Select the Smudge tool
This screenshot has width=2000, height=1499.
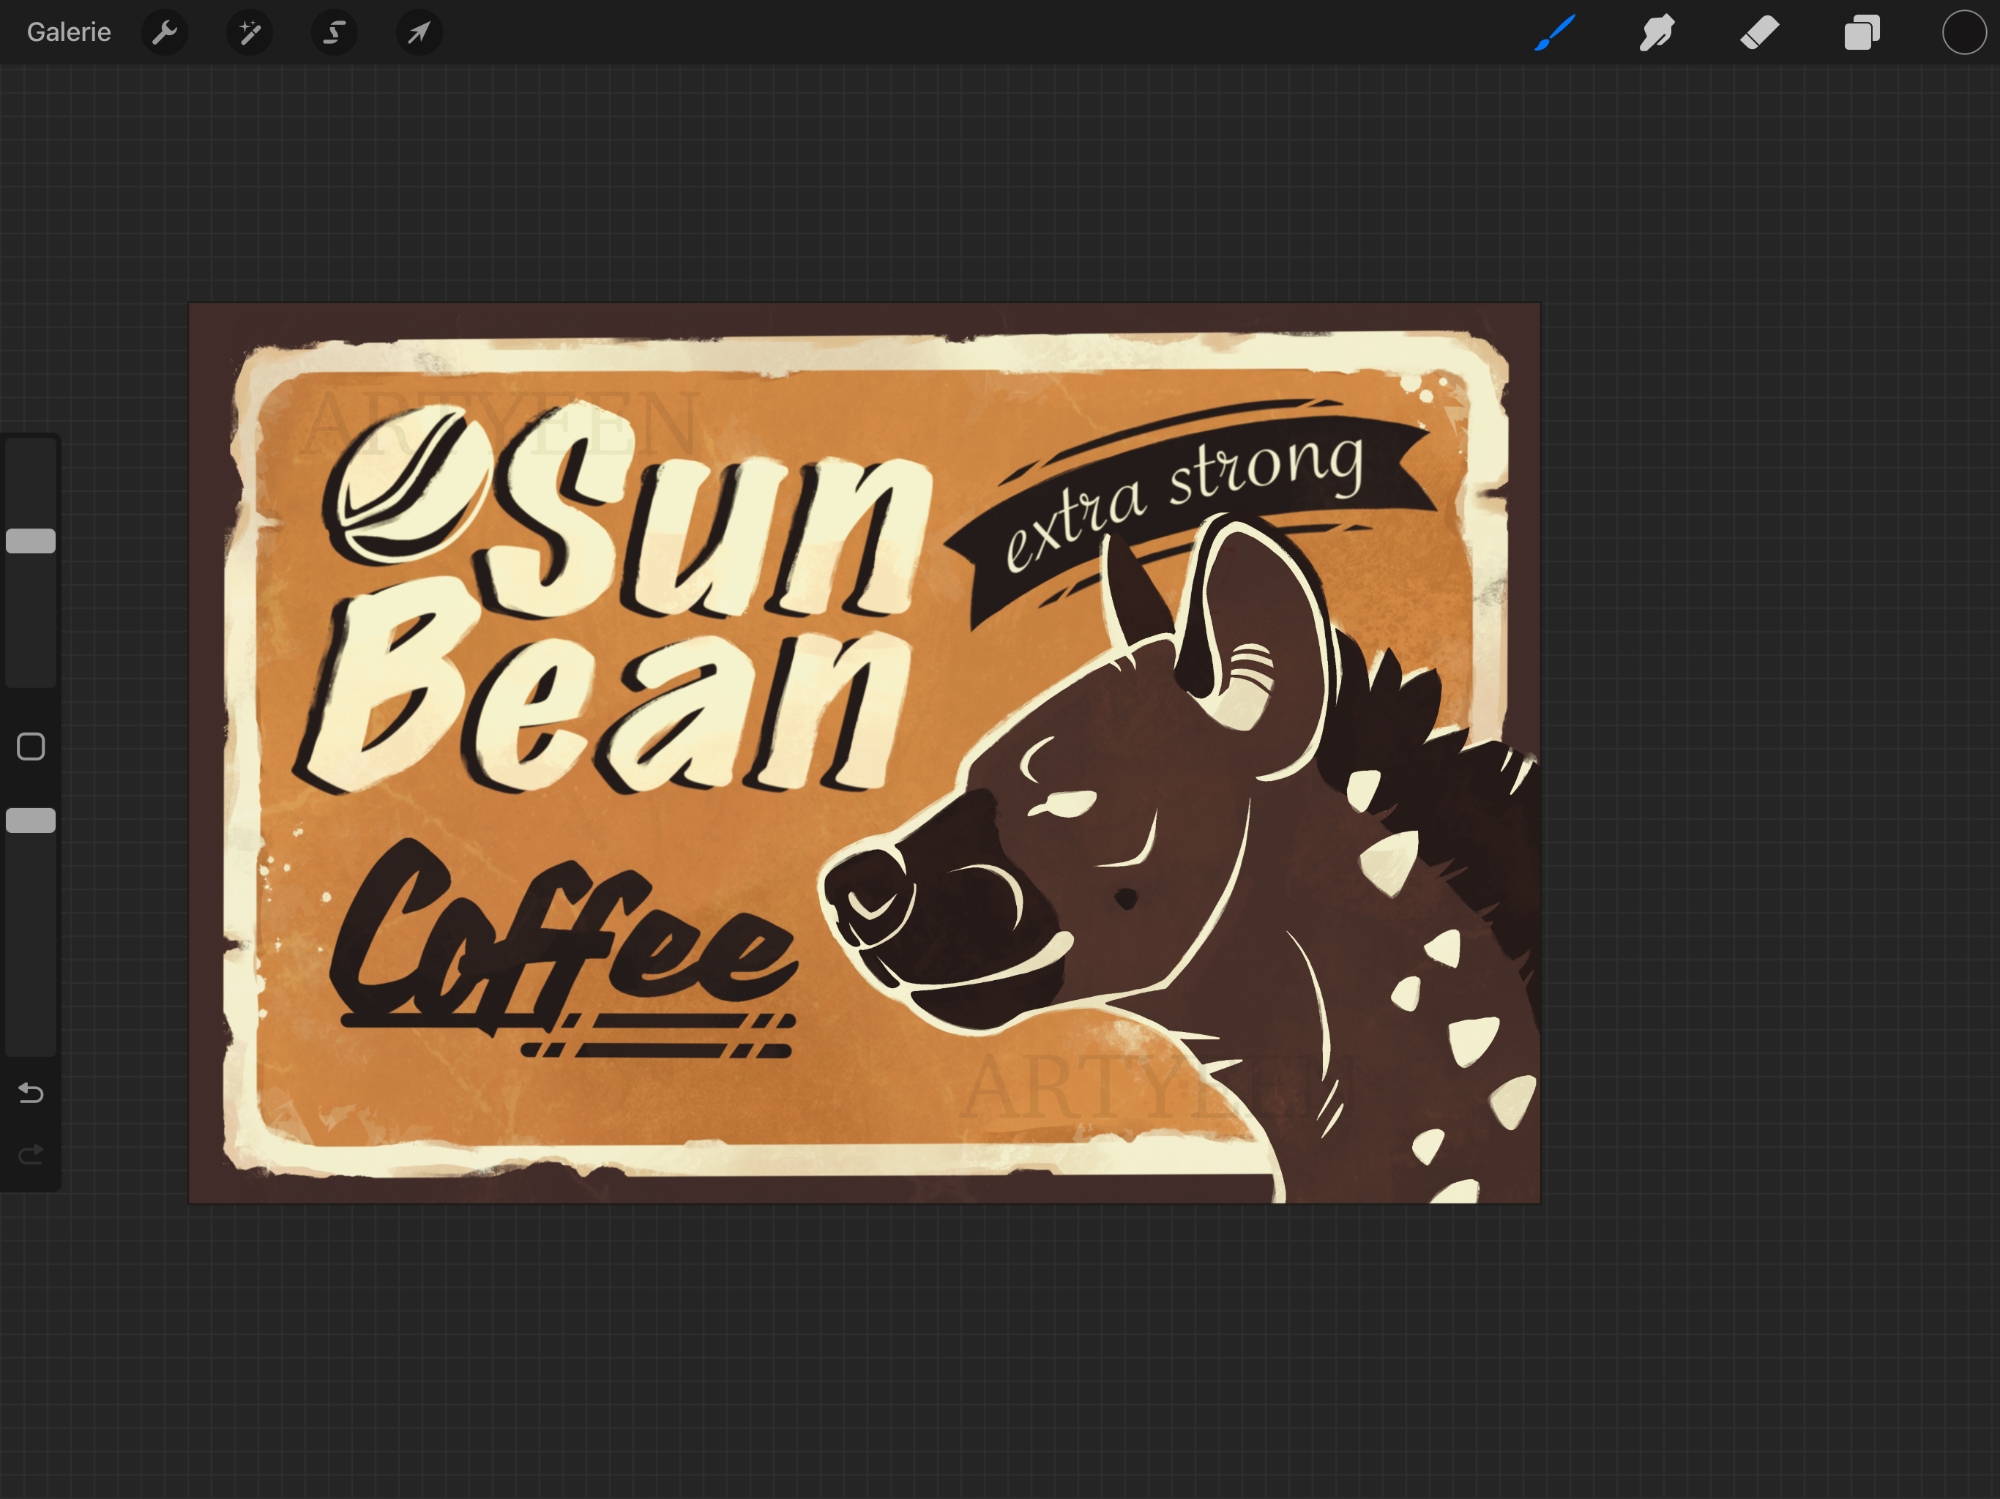1657,33
